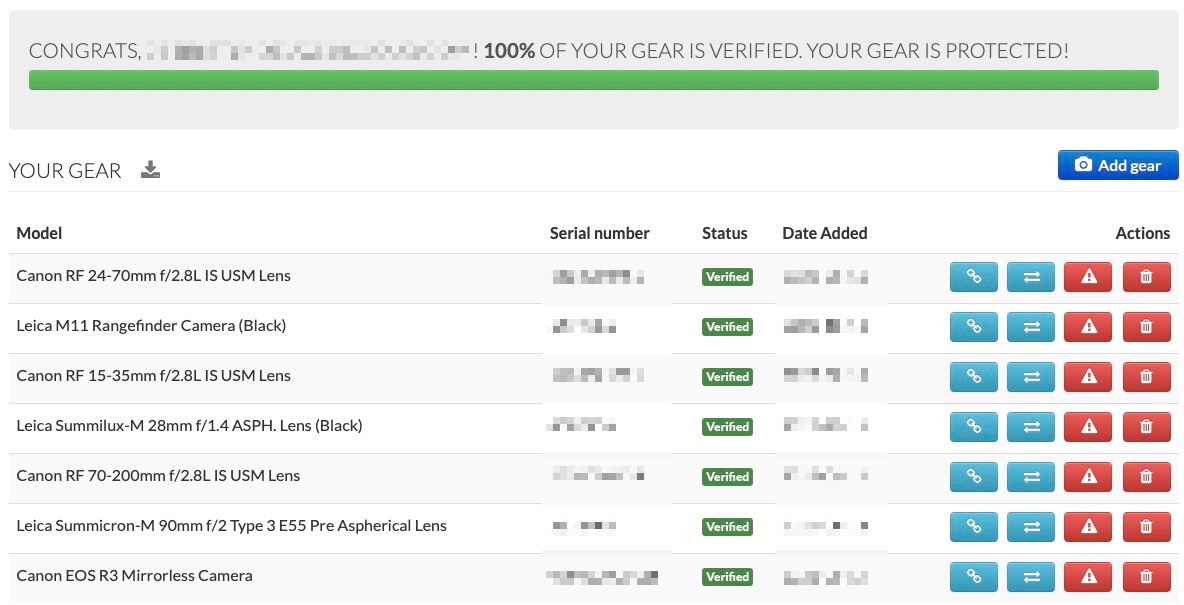Image resolution: width=1184 pixels, height=605 pixels.
Task: Report Canon RF 15-35mm lens via warning icon
Action: (x=1088, y=377)
